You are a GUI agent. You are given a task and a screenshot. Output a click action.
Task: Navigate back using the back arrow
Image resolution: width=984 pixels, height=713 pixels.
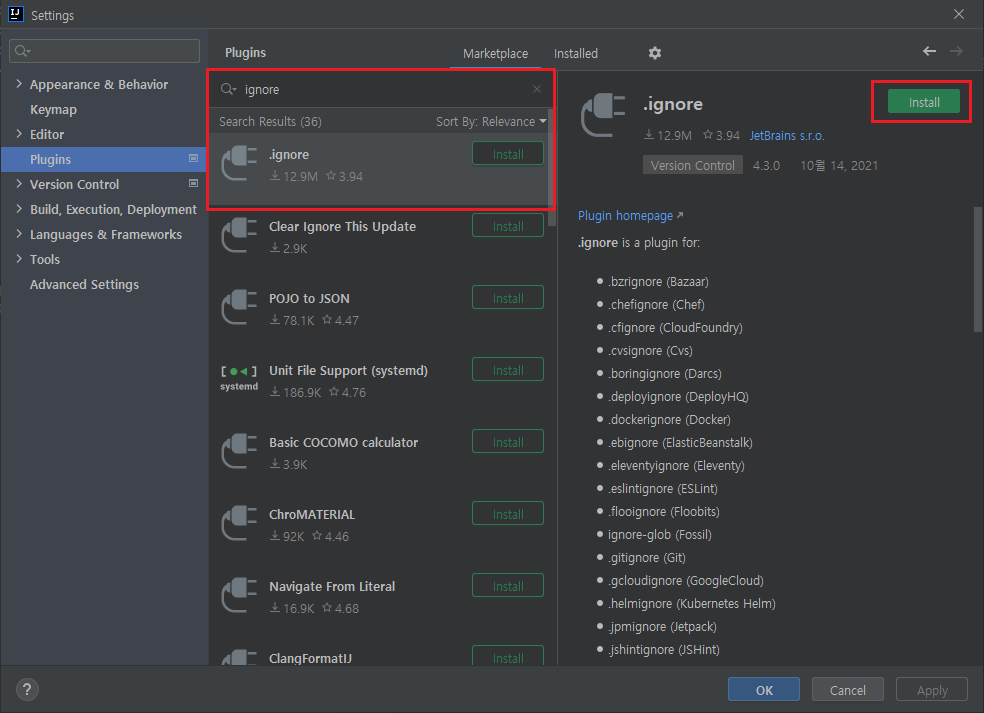pyautogui.click(x=928, y=51)
